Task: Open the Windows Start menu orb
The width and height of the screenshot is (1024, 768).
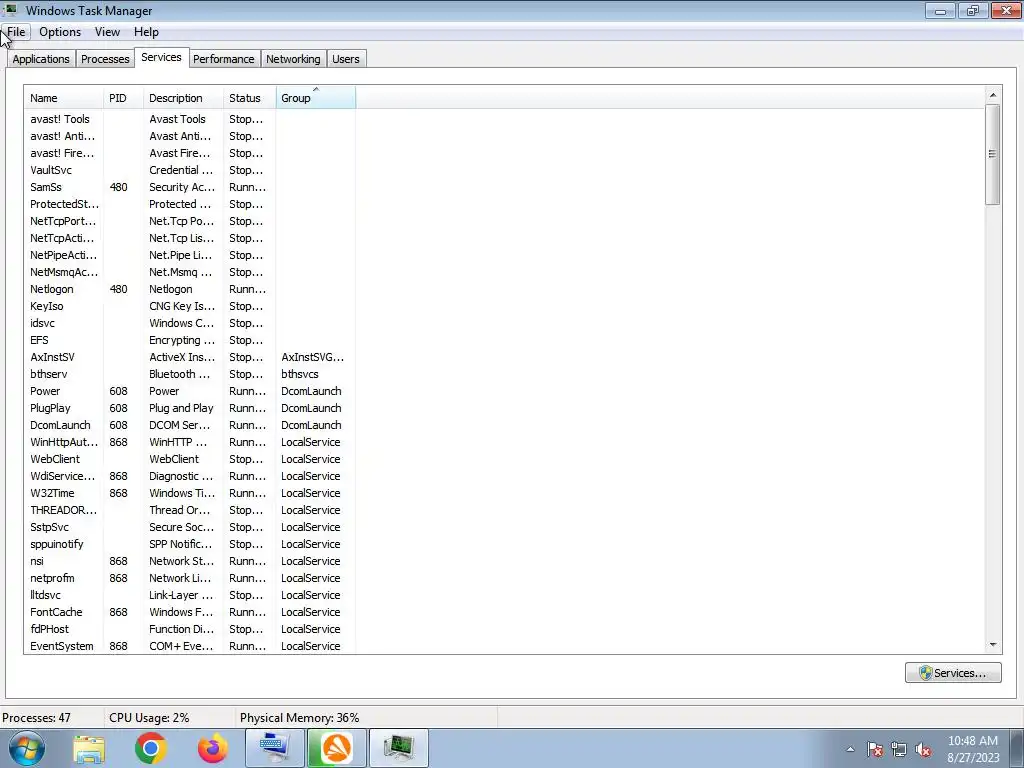Action: [26, 748]
